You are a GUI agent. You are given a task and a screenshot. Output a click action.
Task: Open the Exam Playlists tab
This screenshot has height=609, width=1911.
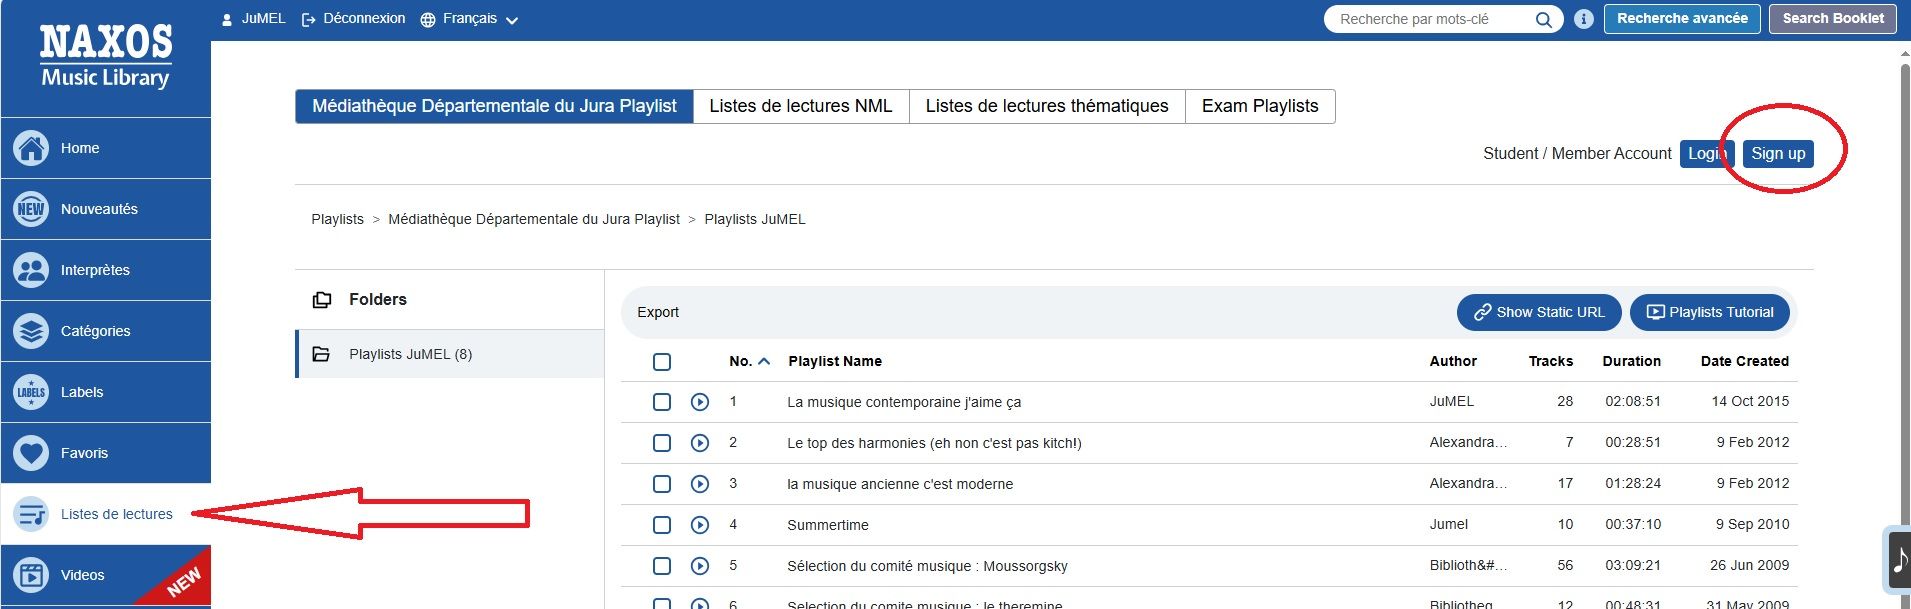click(x=1260, y=106)
